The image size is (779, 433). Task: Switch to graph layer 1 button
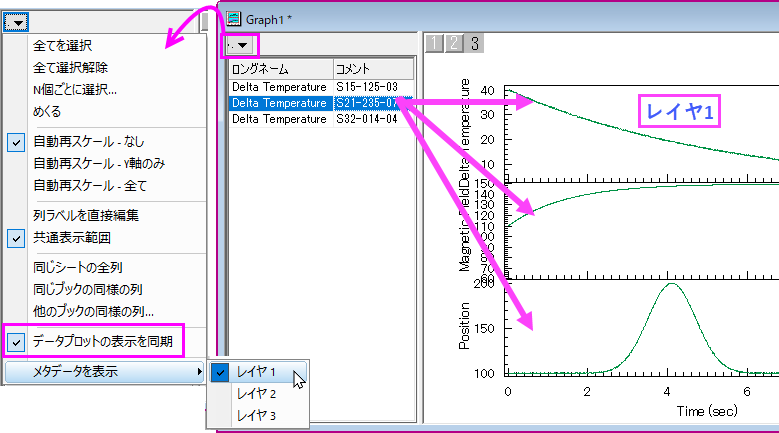[x=434, y=43]
